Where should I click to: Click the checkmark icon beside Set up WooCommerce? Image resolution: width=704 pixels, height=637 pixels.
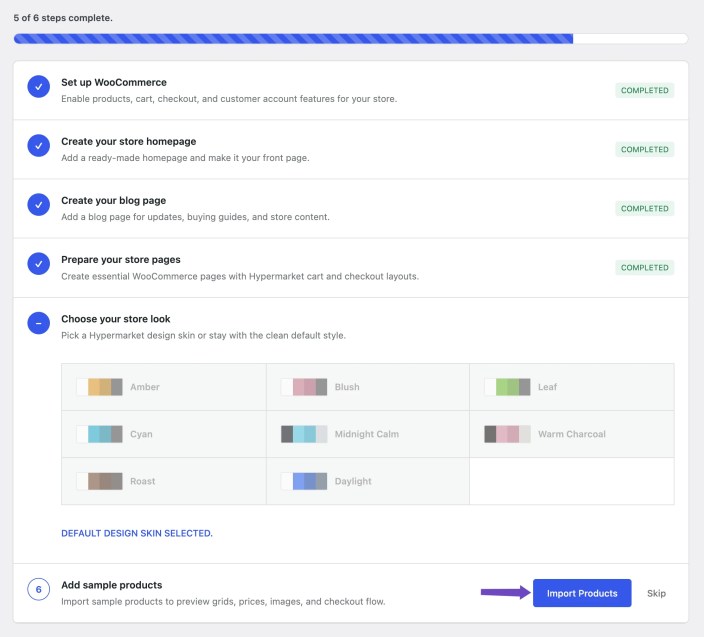point(39,87)
